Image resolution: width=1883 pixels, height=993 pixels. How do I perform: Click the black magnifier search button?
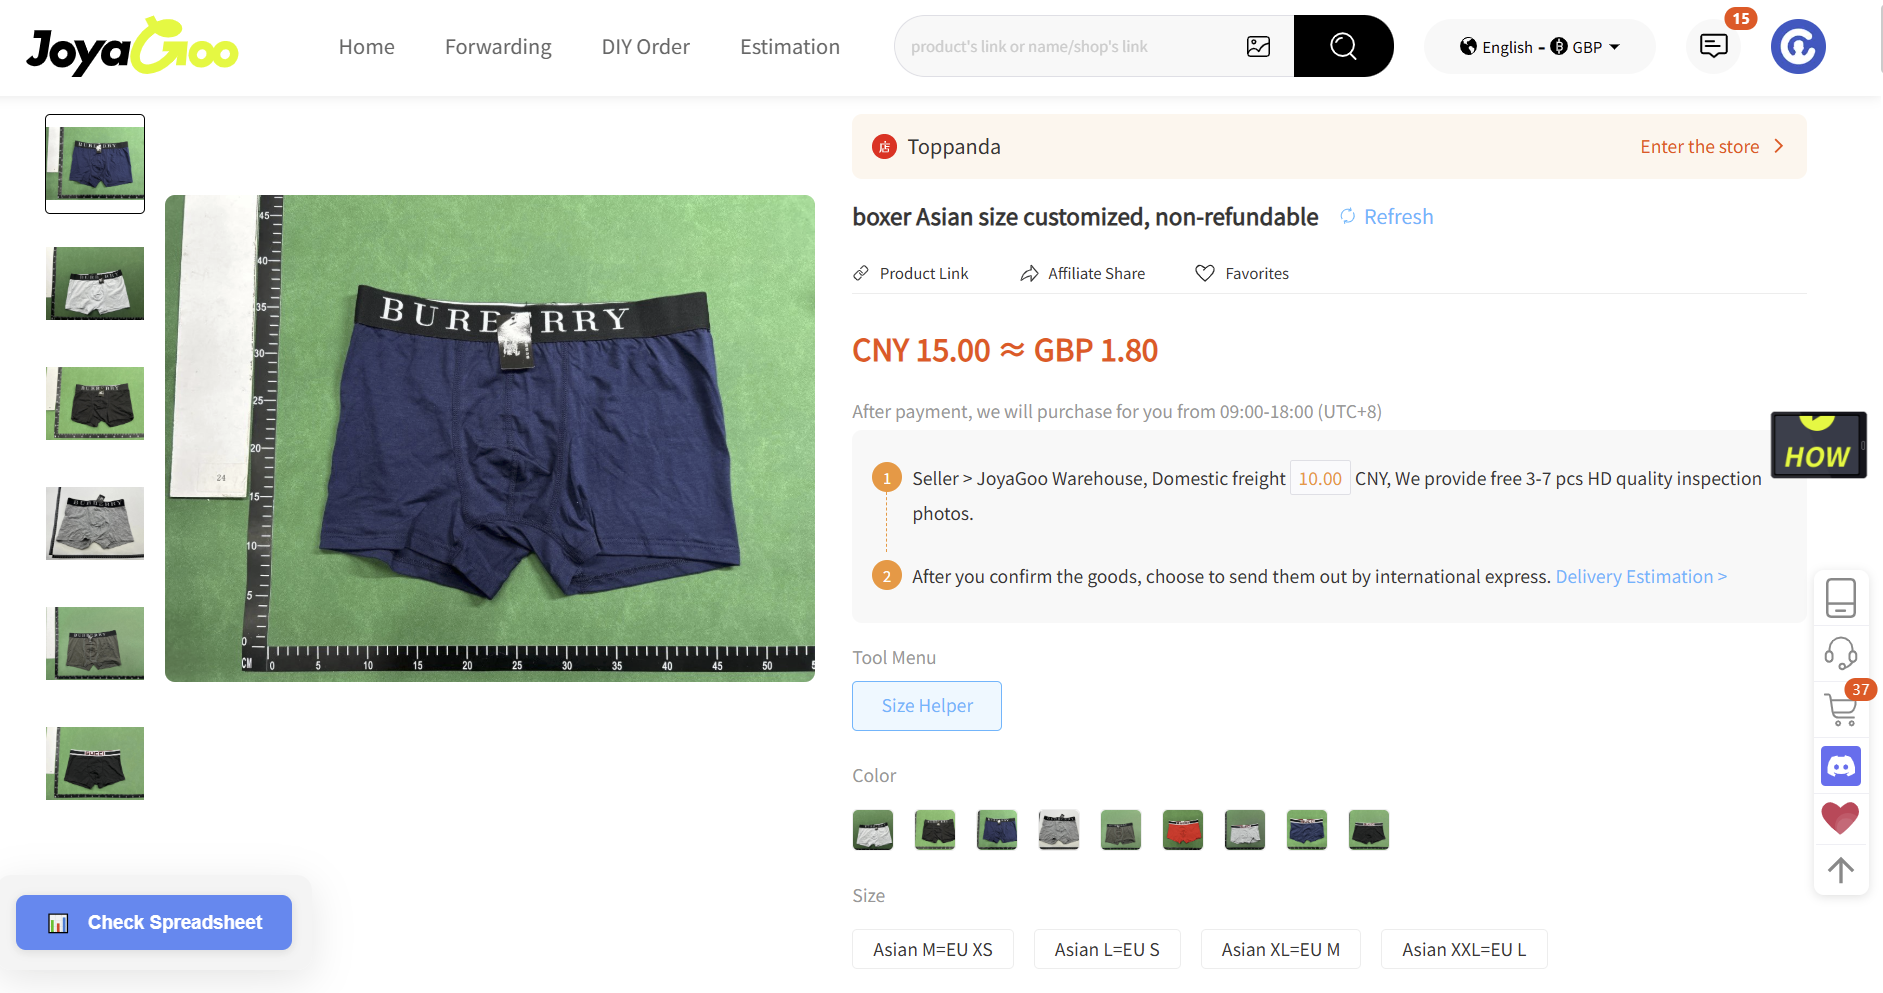[1343, 46]
